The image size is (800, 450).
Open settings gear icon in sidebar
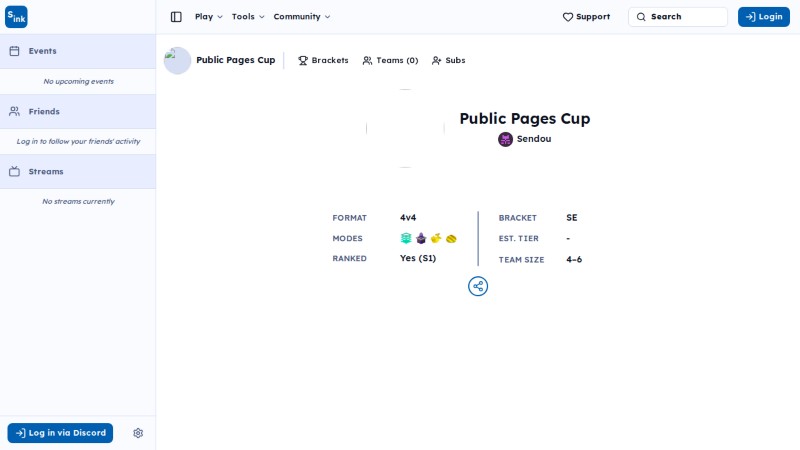point(138,433)
